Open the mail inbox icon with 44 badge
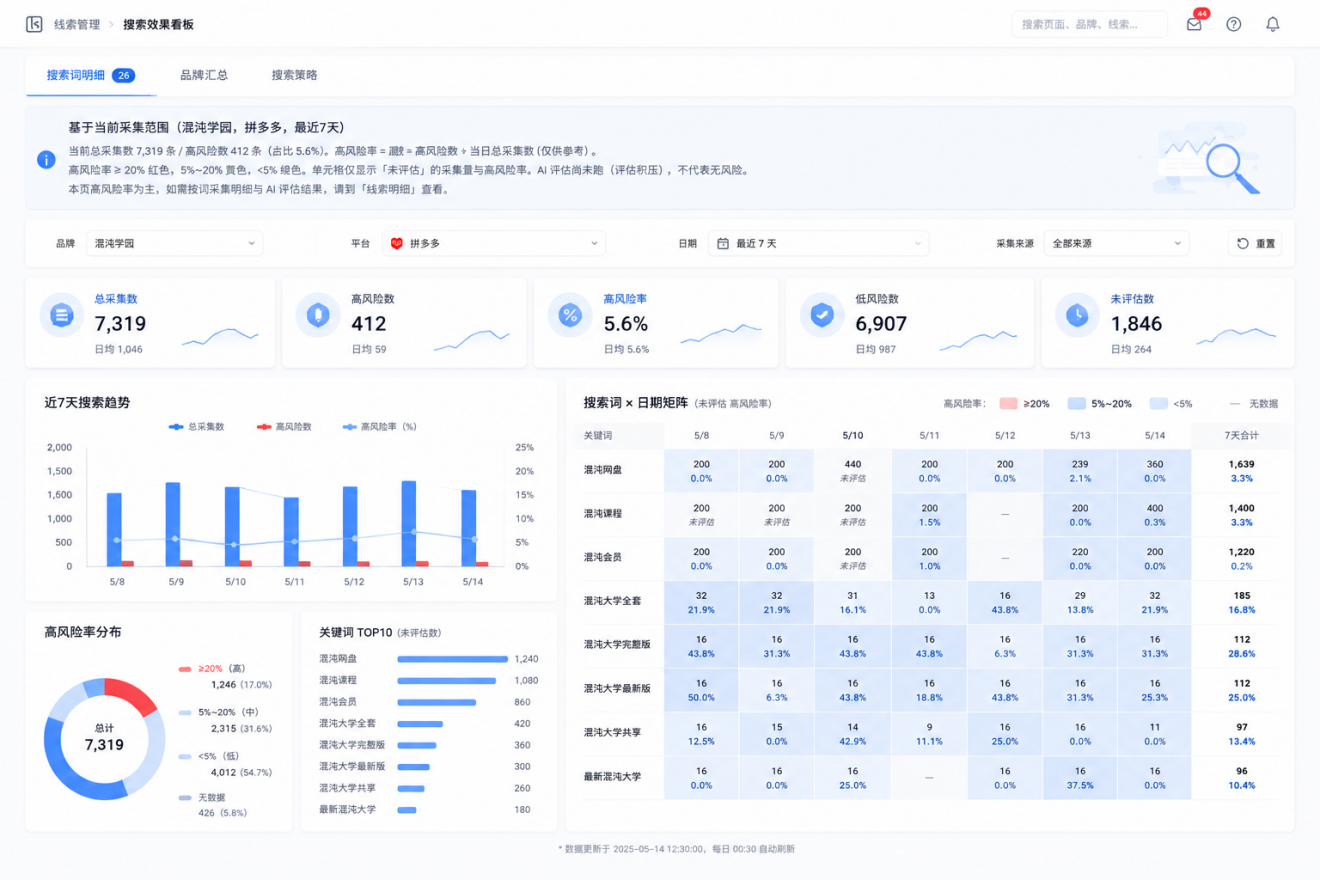The height and width of the screenshot is (880, 1320). (x=1194, y=24)
